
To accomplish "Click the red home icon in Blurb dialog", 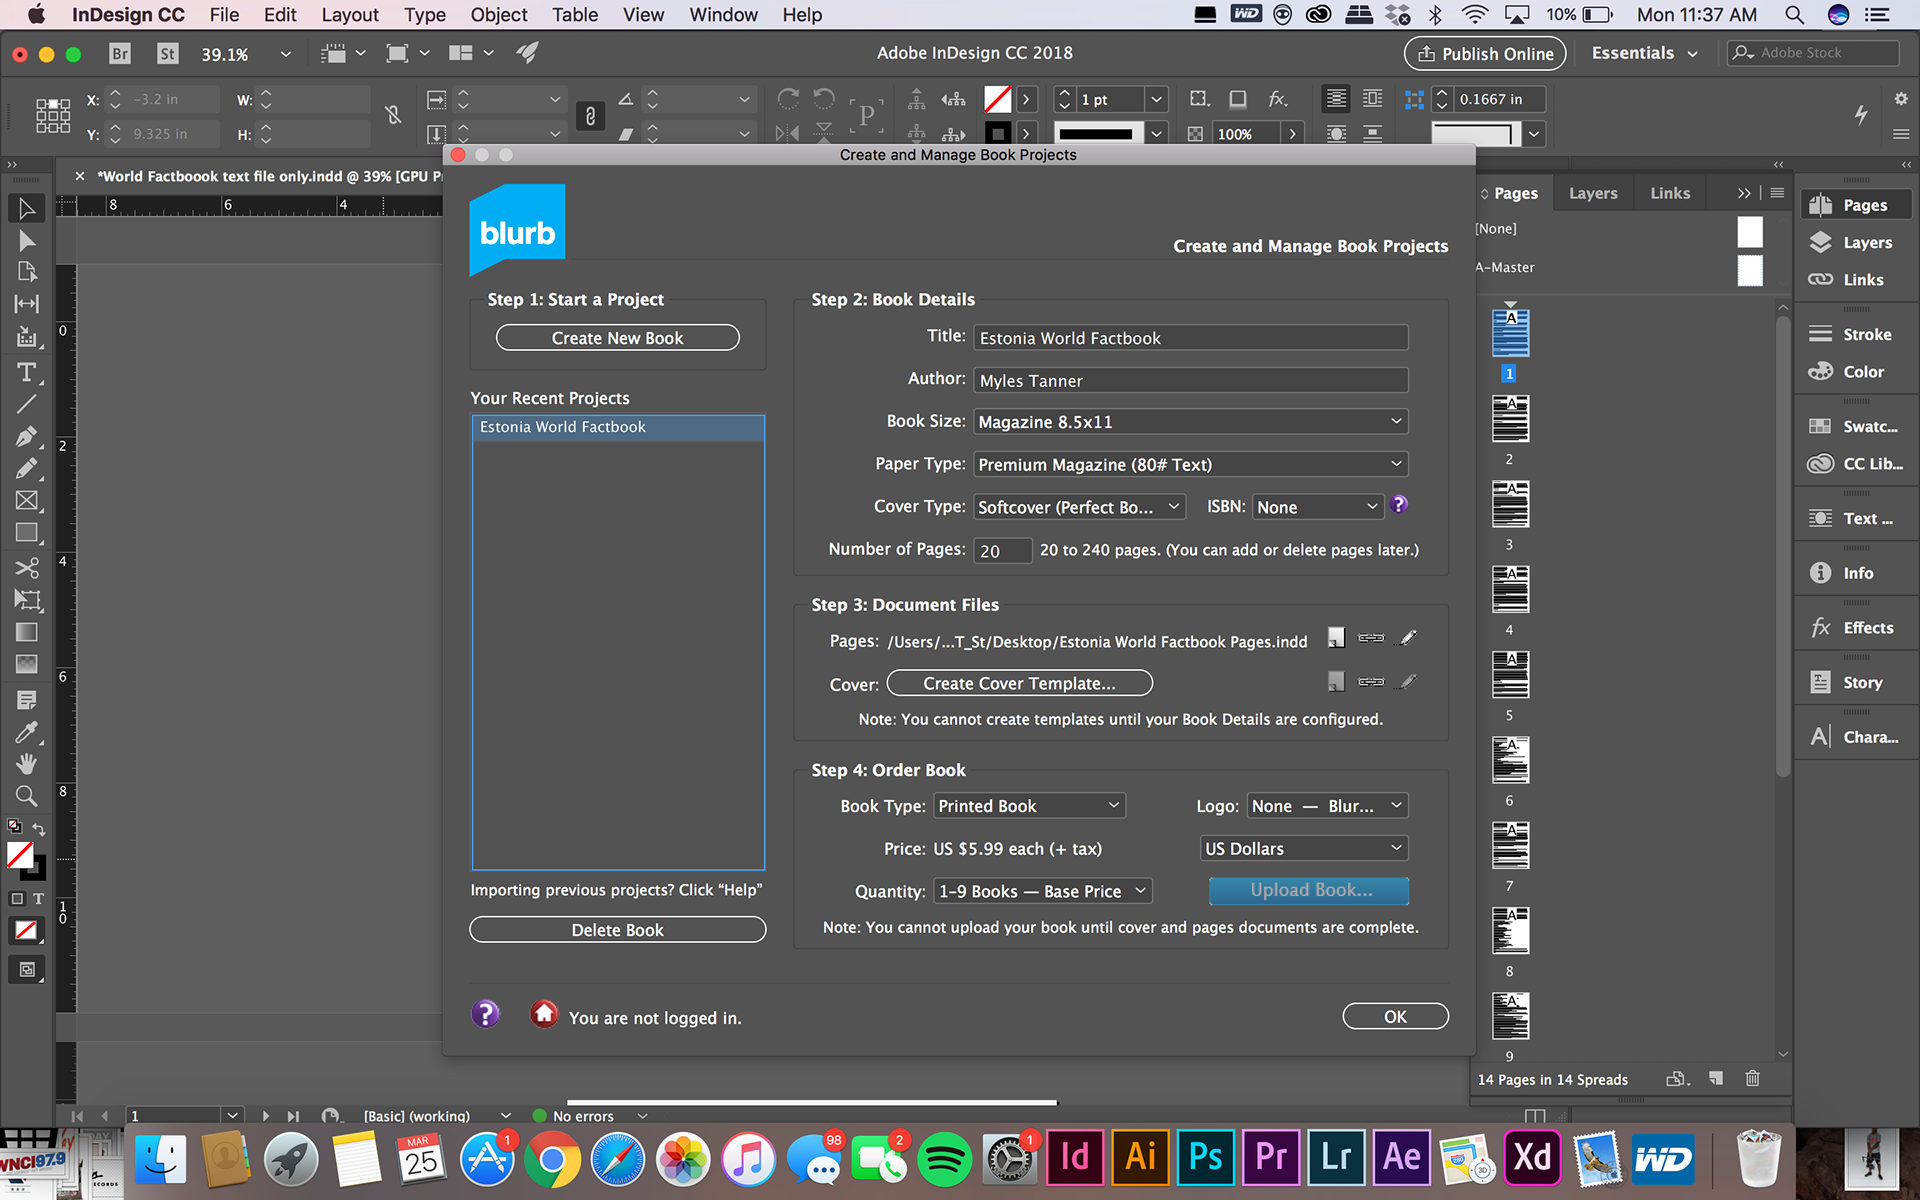I will (544, 1014).
